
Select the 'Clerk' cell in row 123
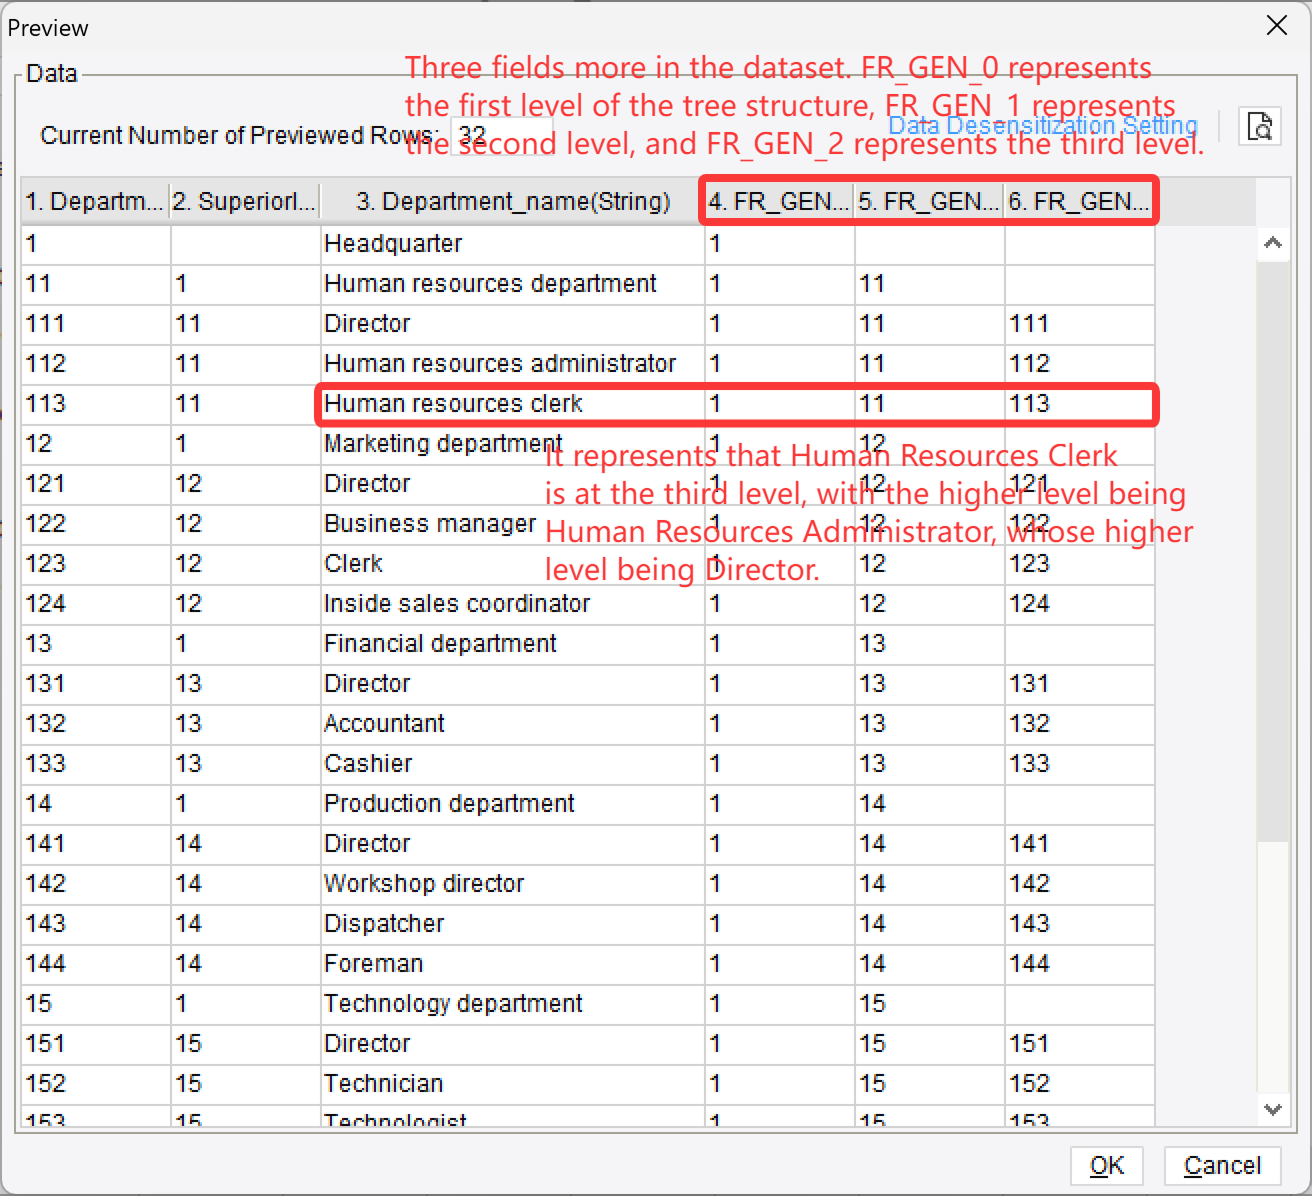(x=513, y=564)
